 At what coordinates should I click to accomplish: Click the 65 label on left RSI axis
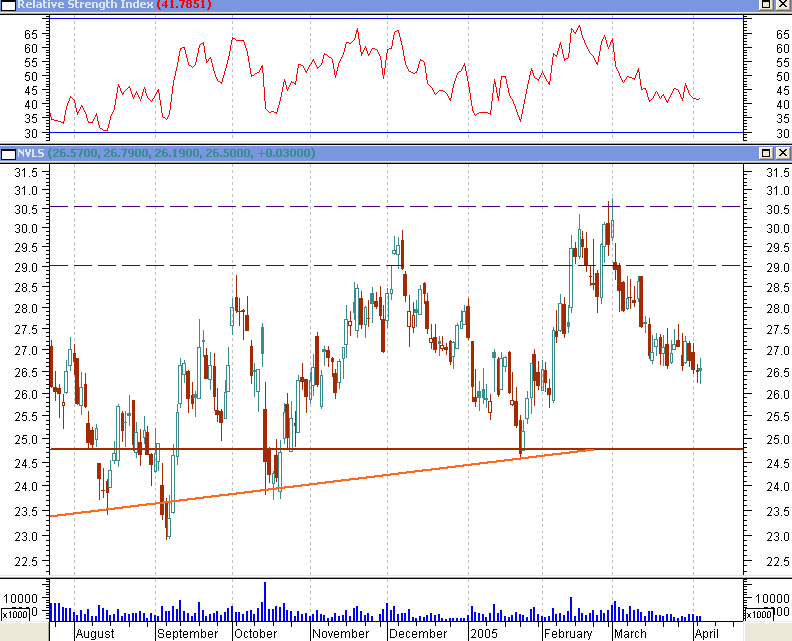point(31,34)
